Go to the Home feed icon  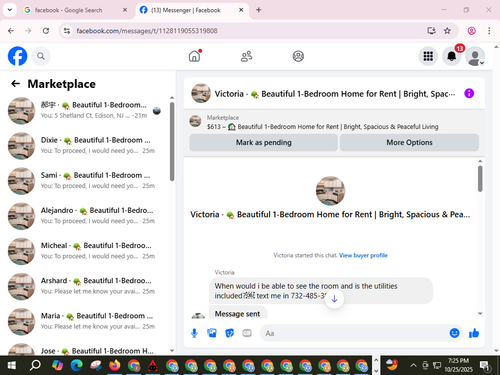point(195,56)
